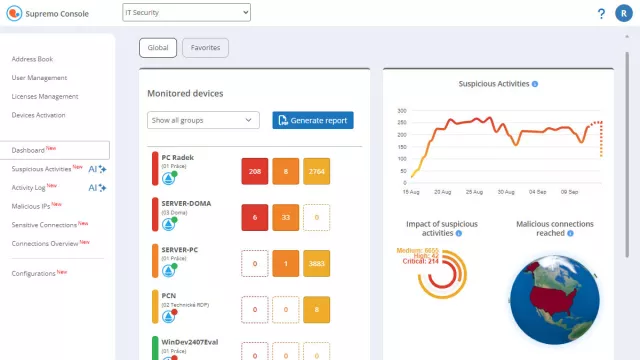
Task: Switch to the Favorites tab
Action: (205, 48)
